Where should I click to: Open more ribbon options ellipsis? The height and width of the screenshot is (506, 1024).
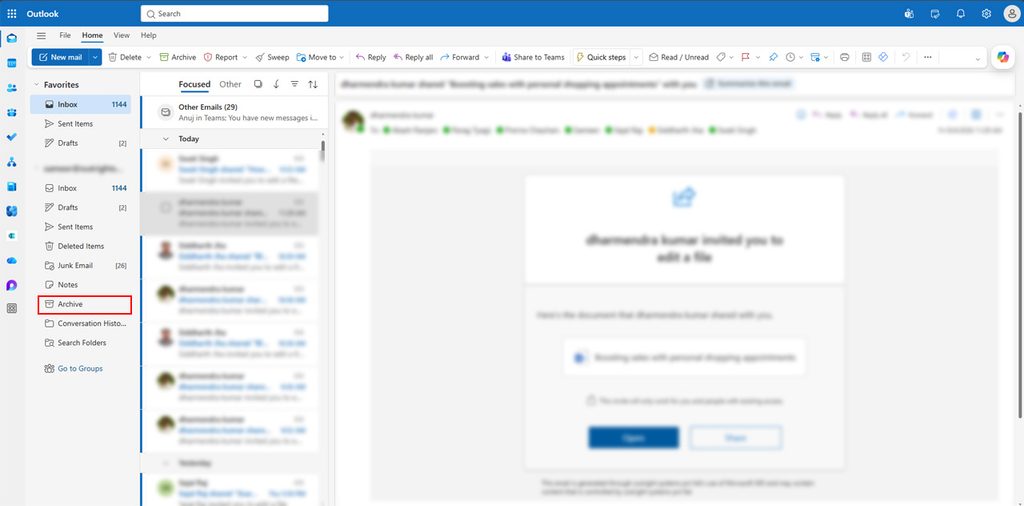pos(927,57)
